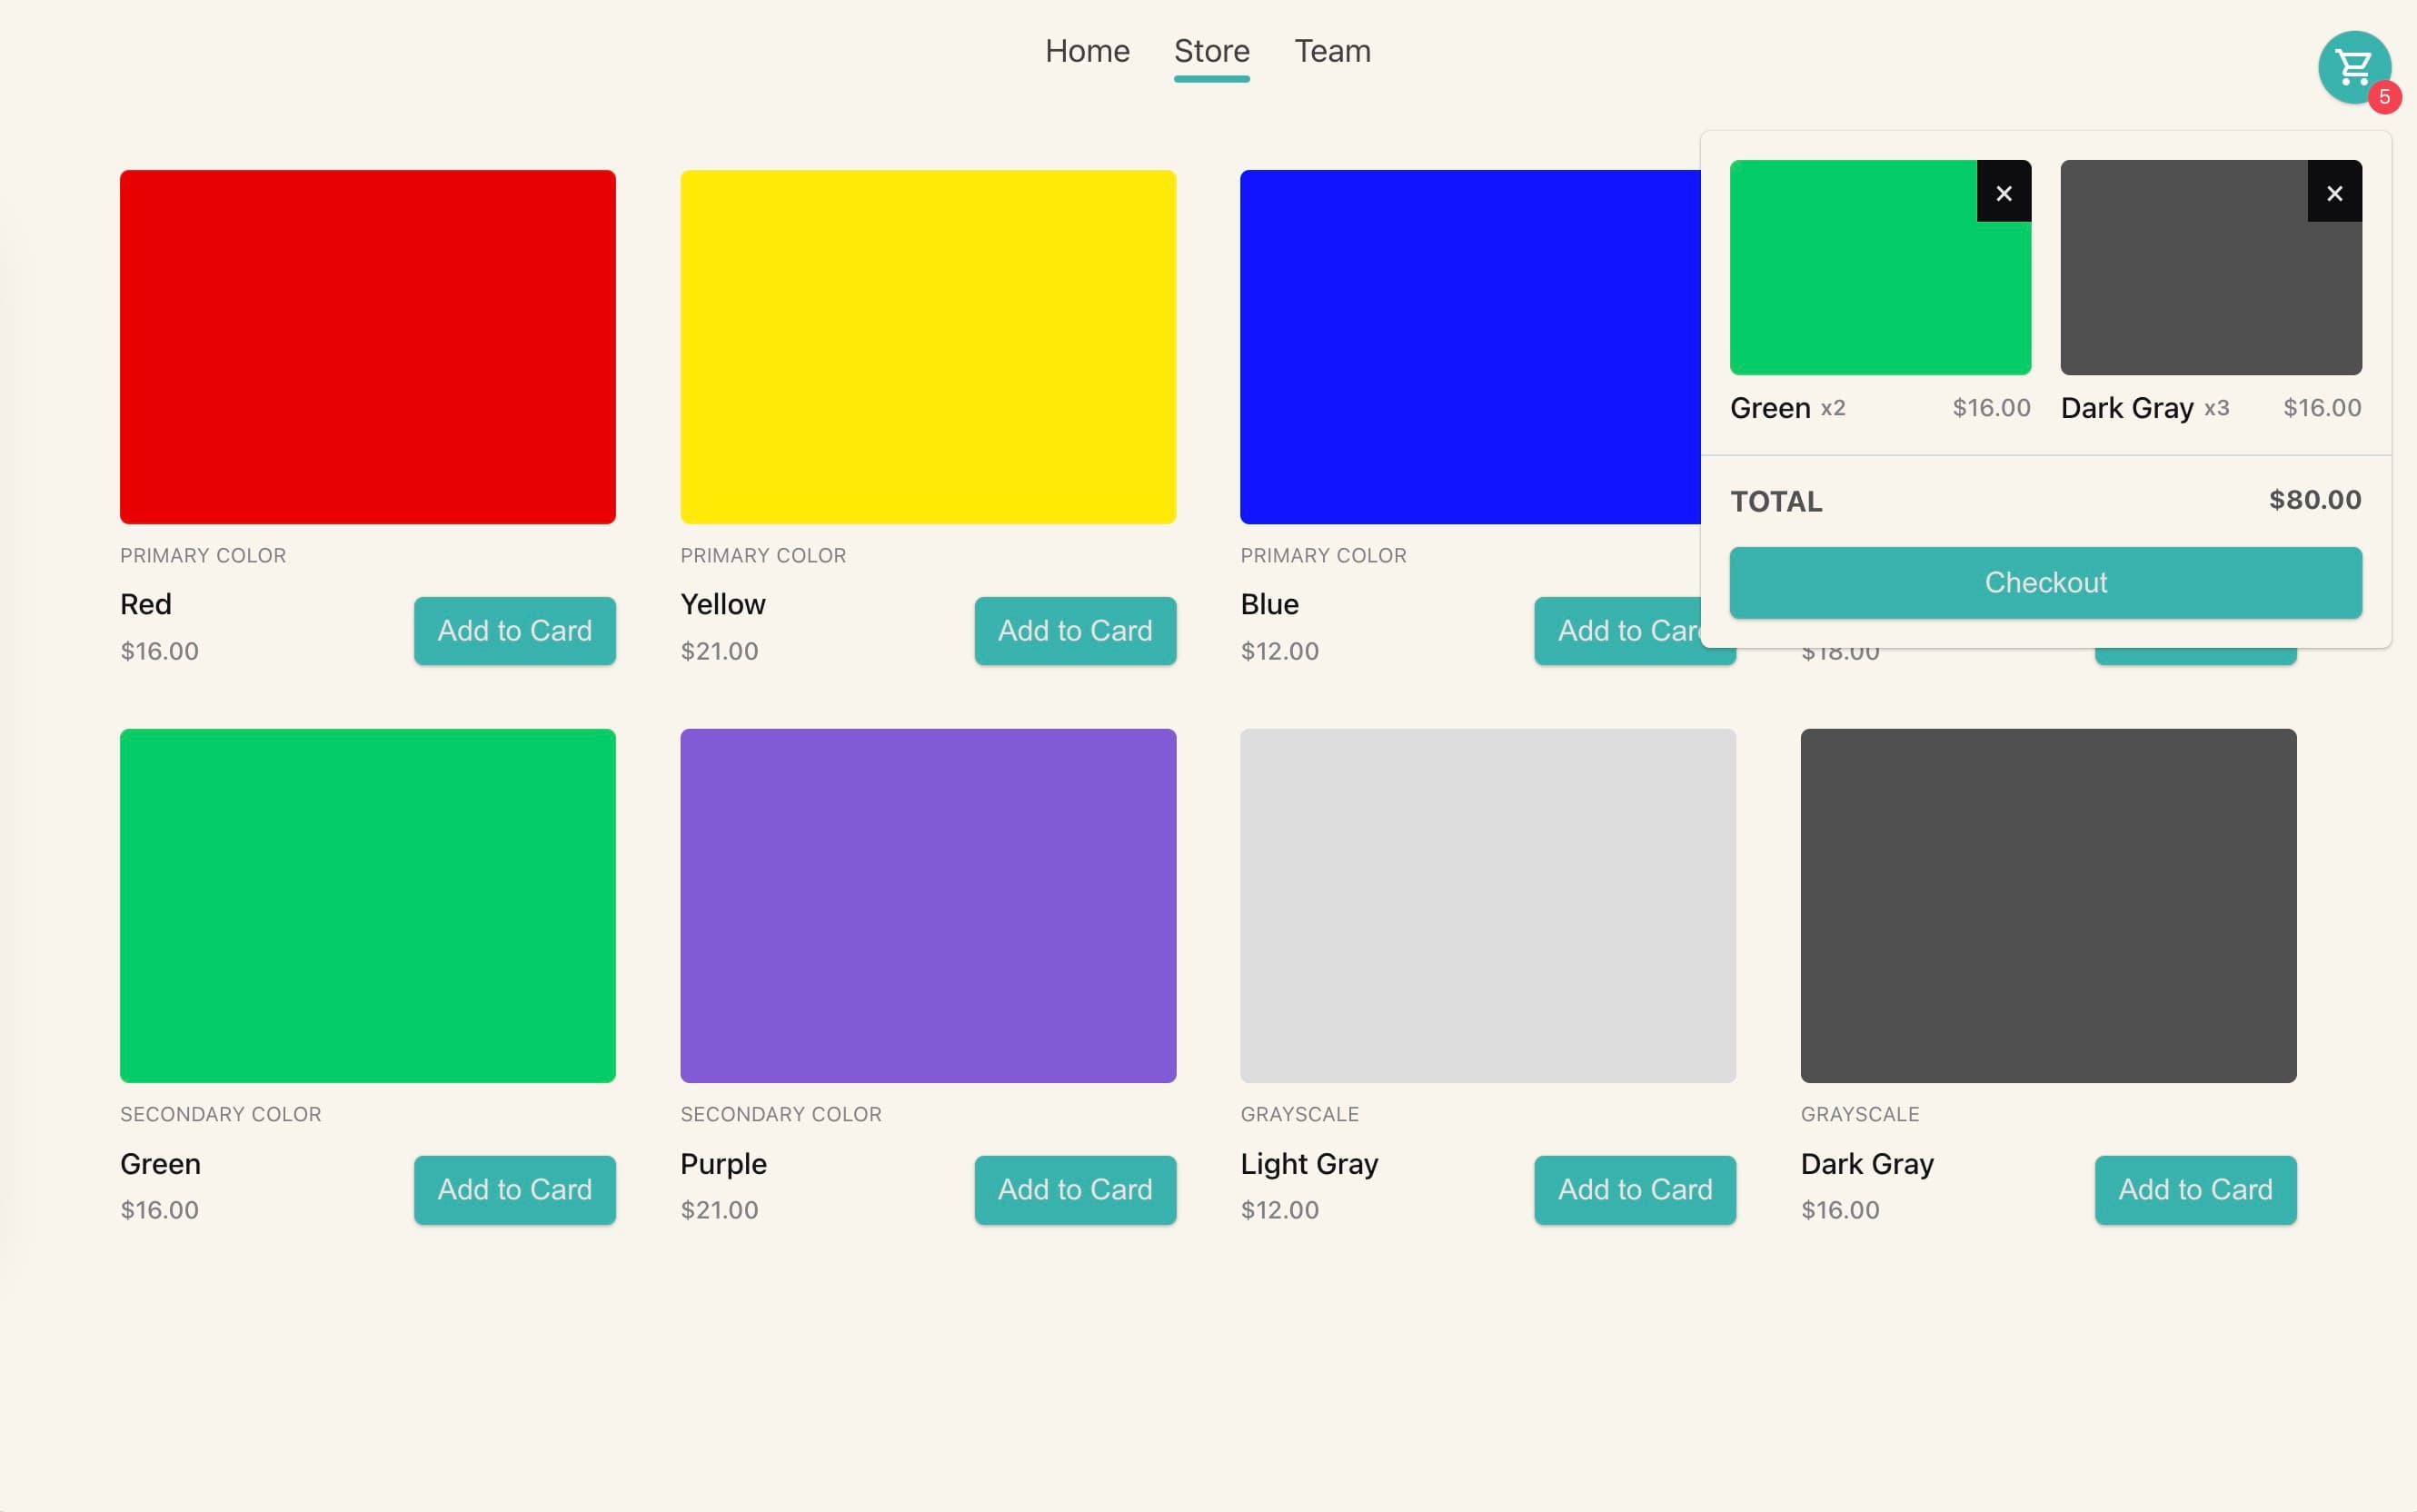Click the x2 quantity label
The height and width of the screenshot is (1512, 2417).
[x=1833, y=409]
